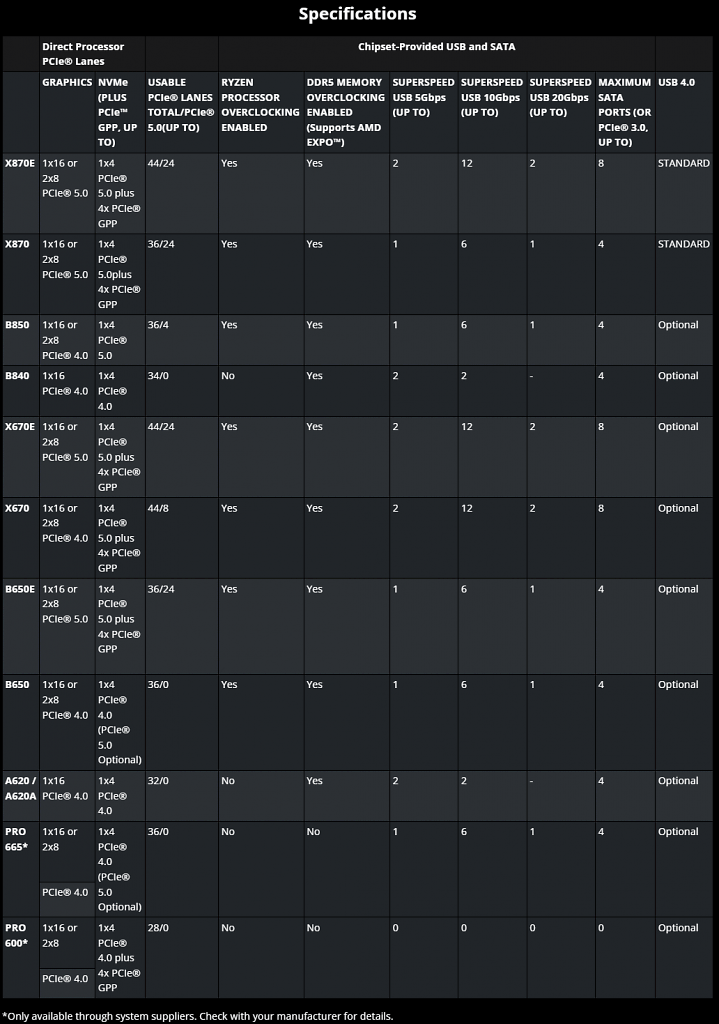The width and height of the screenshot is (719, 1024).
Task: Click the PRO 600* chipset label
Action: (x=17, y=935)
